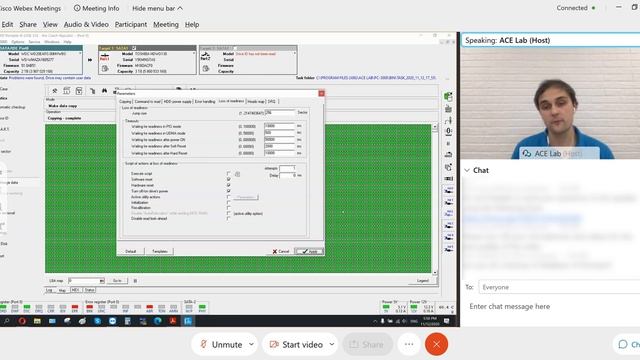Click the Apply button in Parameters dialog
The image size is (640, 360).
309,251
